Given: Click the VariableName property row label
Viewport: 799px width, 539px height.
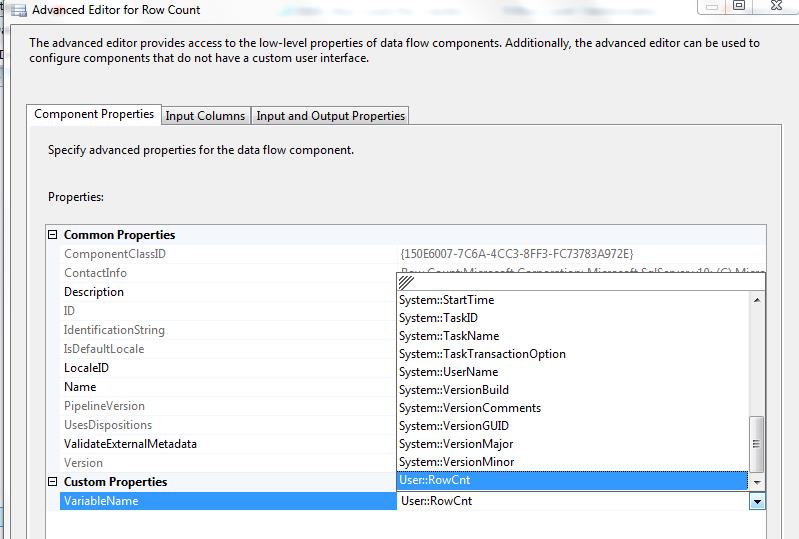Looking at the screenshot, I should 101,501.
